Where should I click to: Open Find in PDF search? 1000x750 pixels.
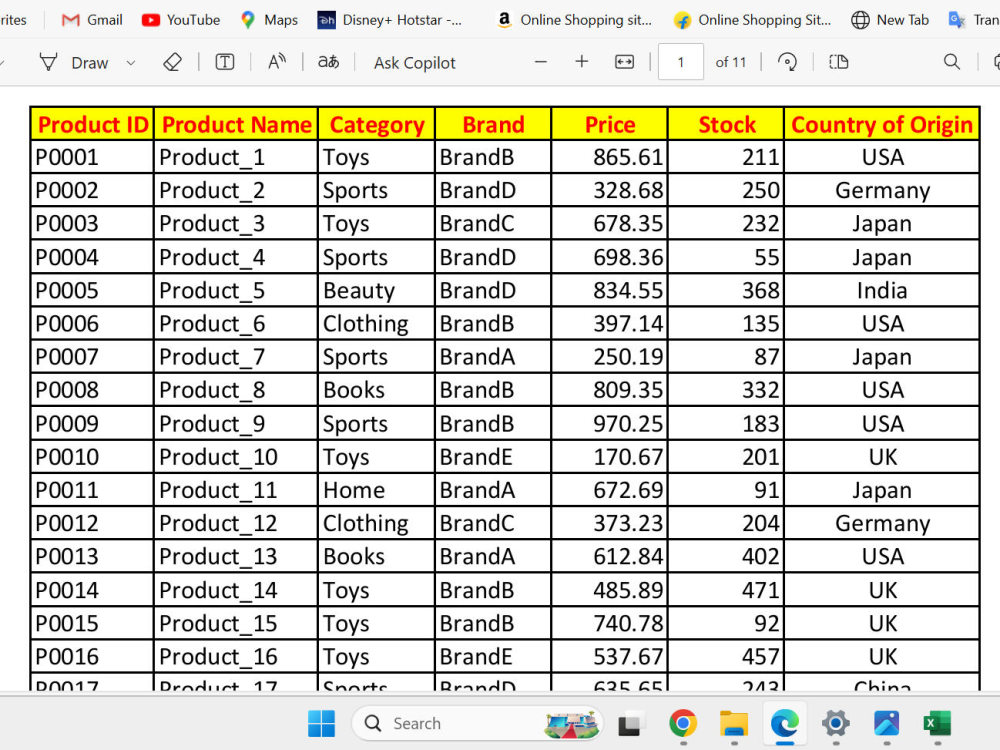point(952,62)
